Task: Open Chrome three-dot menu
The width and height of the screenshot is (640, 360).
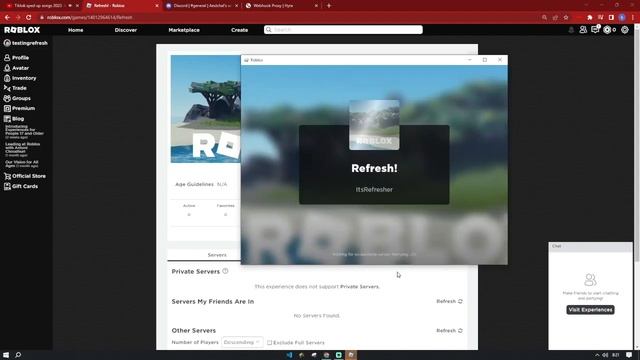Action: (x=633, y=18)
